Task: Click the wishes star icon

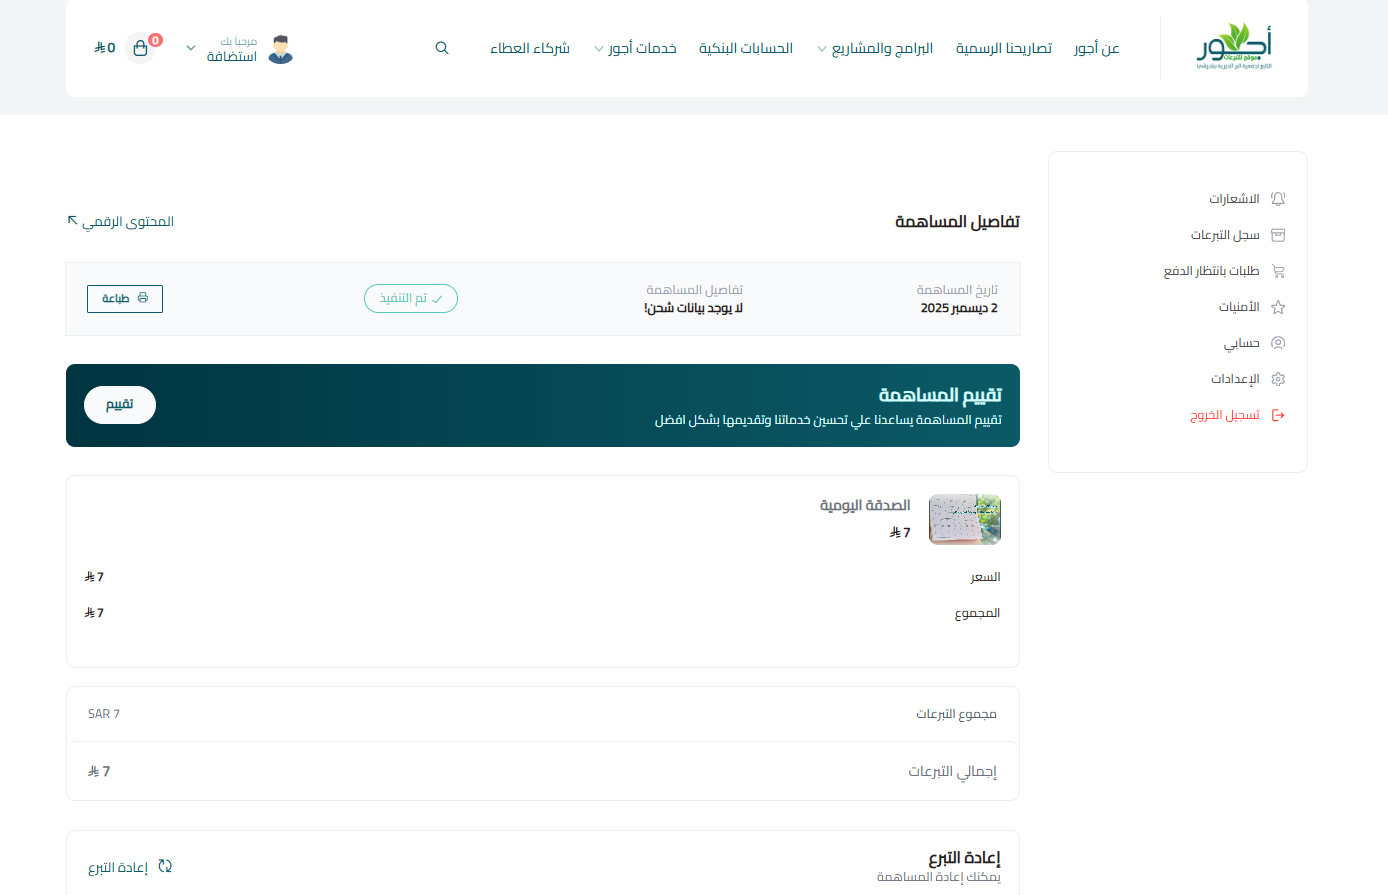Action: coord(1277,307)
